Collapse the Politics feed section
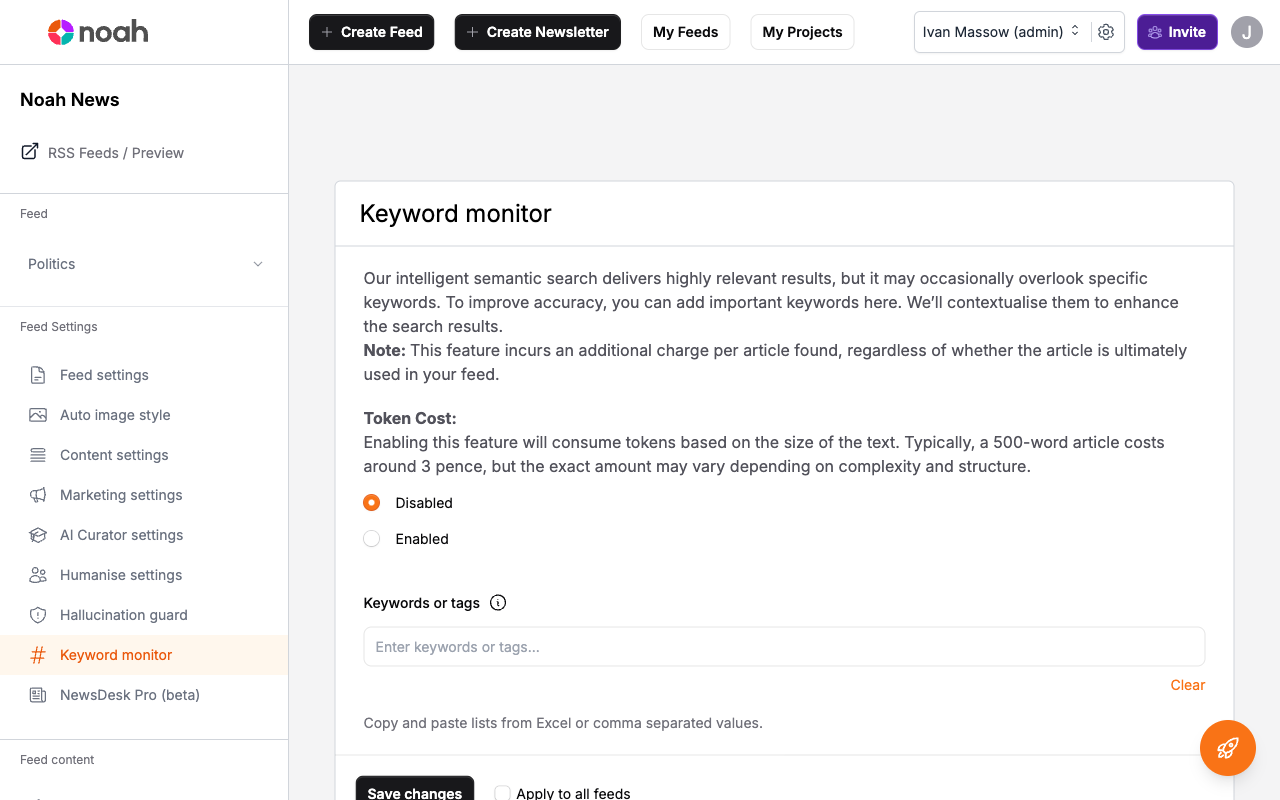The width and height of the screenshot is (1280, 800). [258, 264]
